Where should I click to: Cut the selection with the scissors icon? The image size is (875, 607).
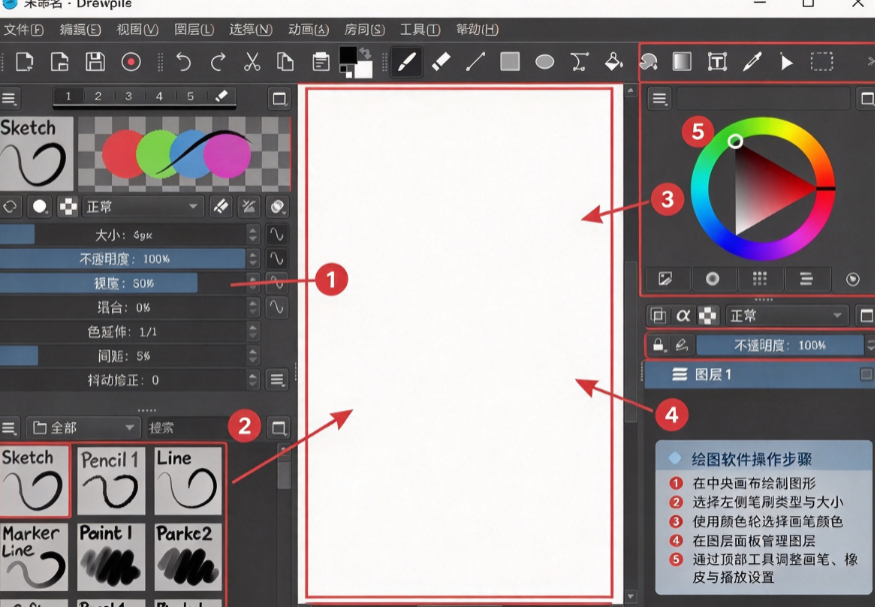[252, 61]
